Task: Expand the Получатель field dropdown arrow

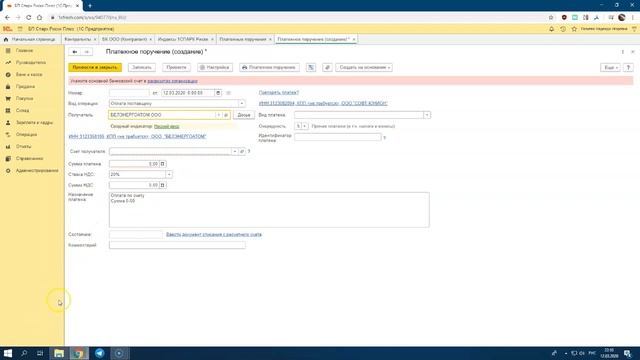Action: coord(218,115)
